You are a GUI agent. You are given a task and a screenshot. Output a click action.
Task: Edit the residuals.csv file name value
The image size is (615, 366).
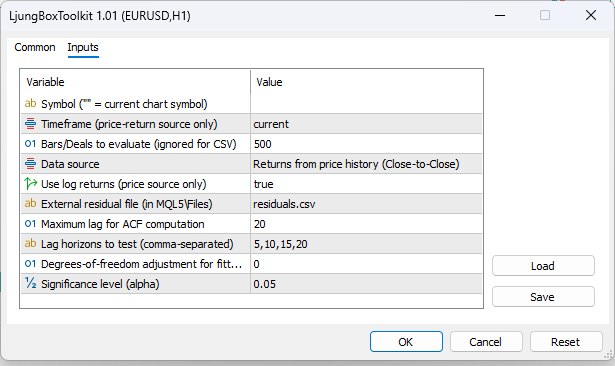tap(366, 204)
